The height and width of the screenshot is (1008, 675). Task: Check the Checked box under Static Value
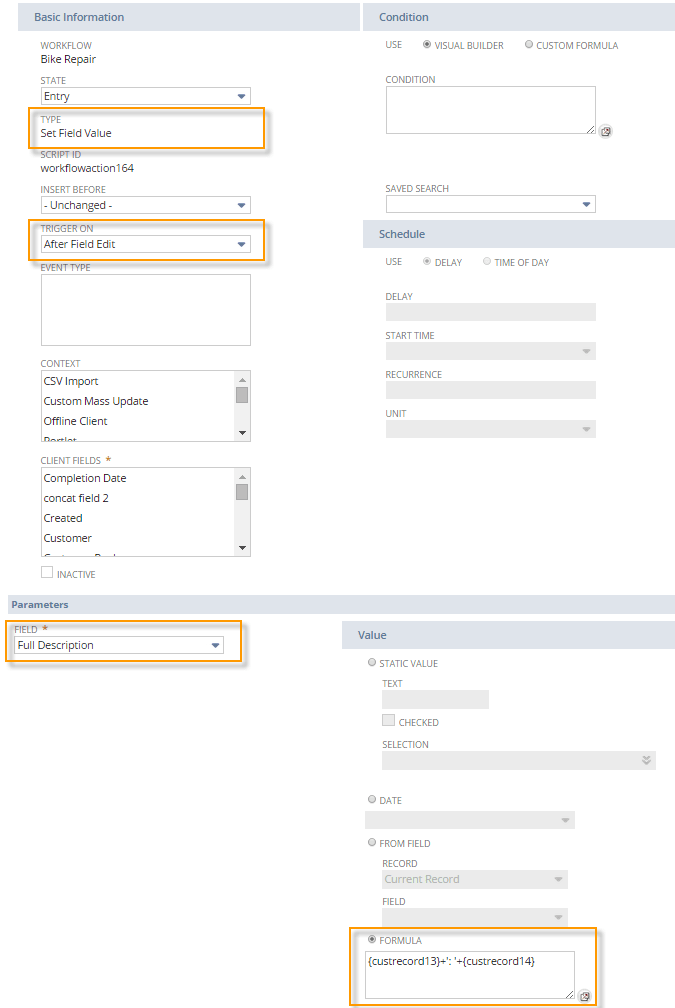(x=388, y=721)
